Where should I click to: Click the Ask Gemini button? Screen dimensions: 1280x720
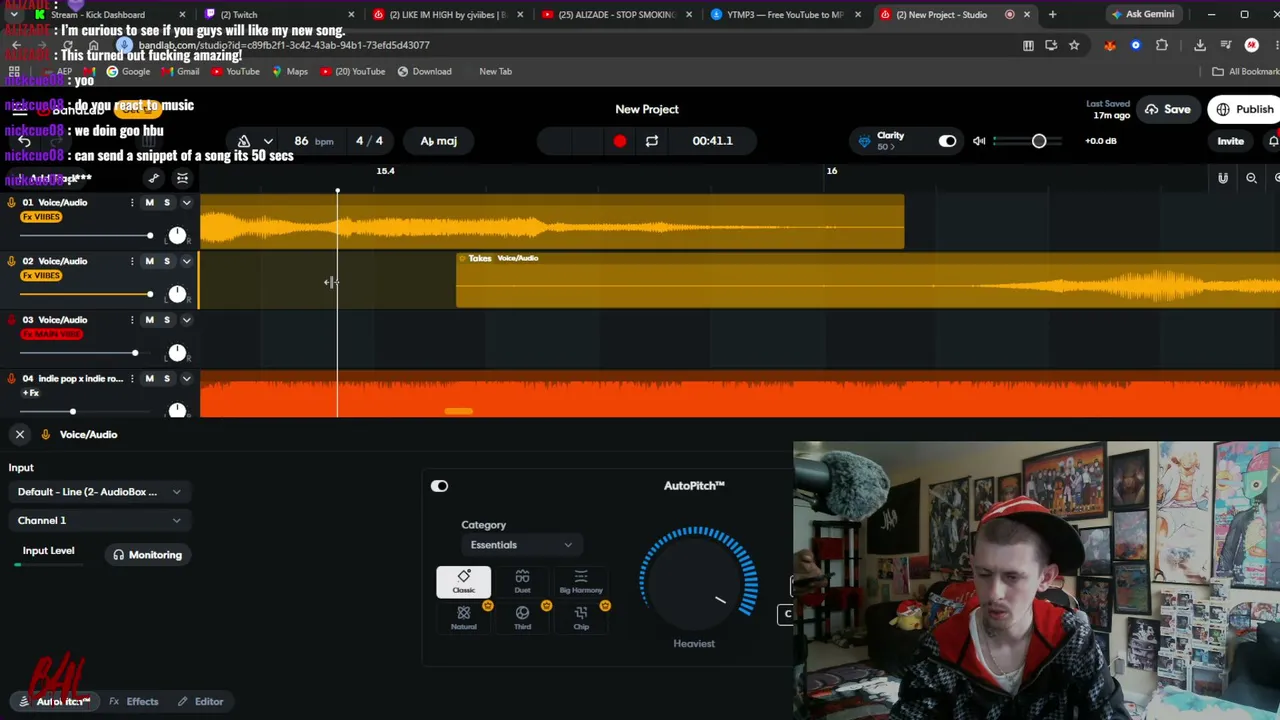1141,15
